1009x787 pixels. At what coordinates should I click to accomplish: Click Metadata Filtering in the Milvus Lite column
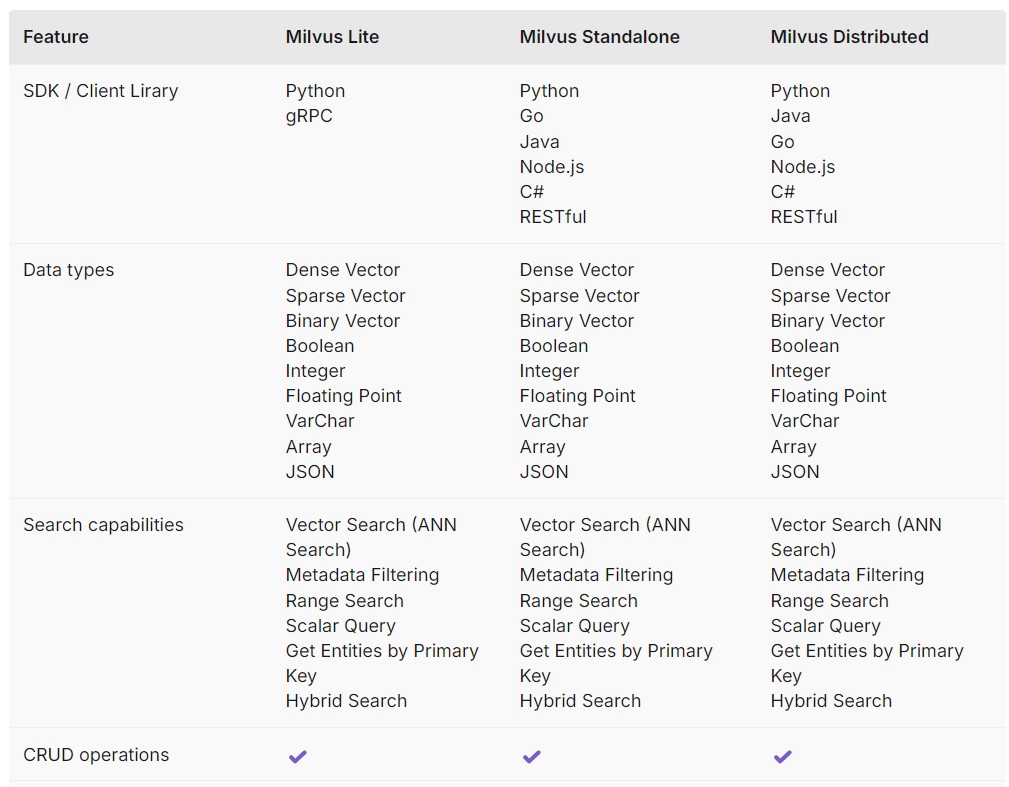(x=362, y=575)
